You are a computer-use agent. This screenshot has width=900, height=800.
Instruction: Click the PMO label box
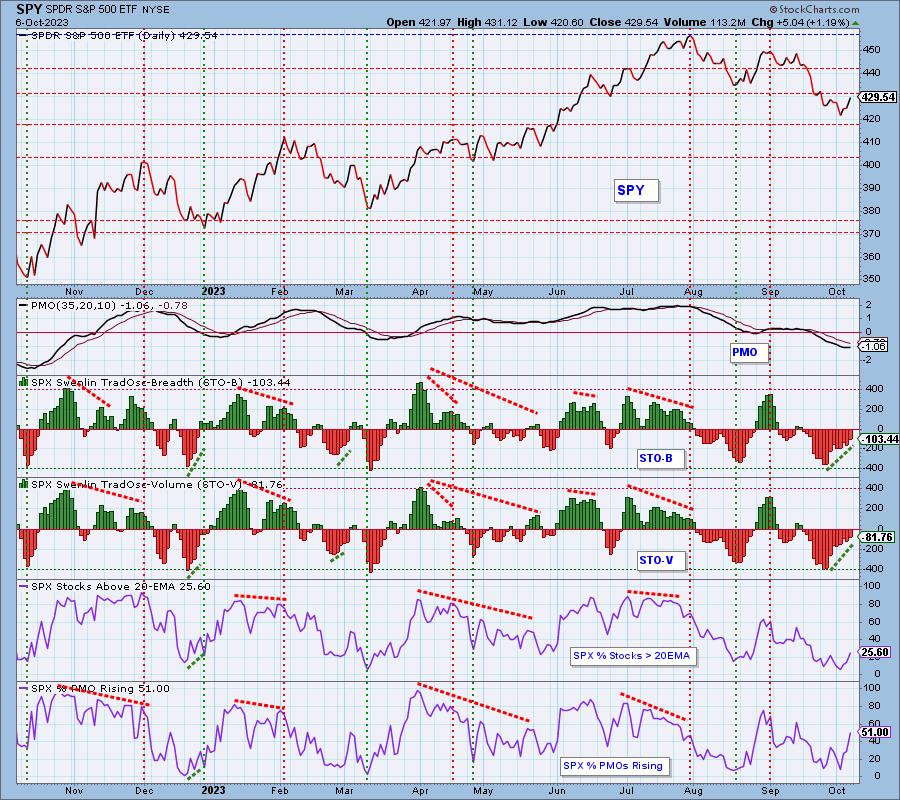tap(748, 352)
